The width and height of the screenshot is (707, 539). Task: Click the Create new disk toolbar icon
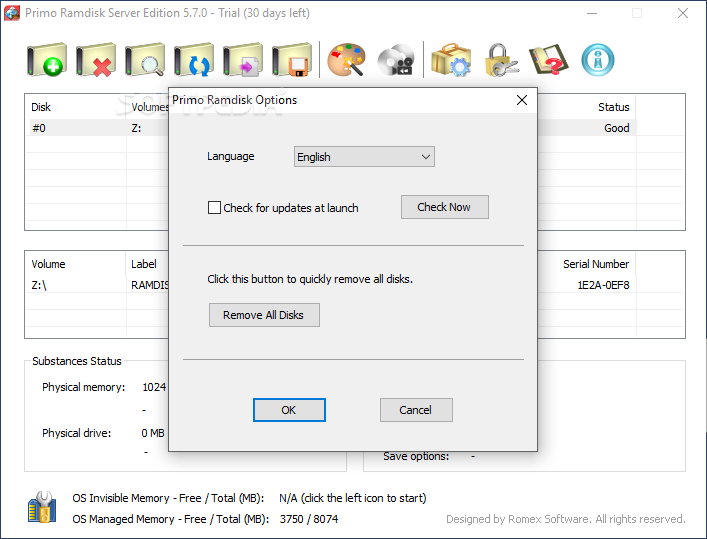[47, 60]
